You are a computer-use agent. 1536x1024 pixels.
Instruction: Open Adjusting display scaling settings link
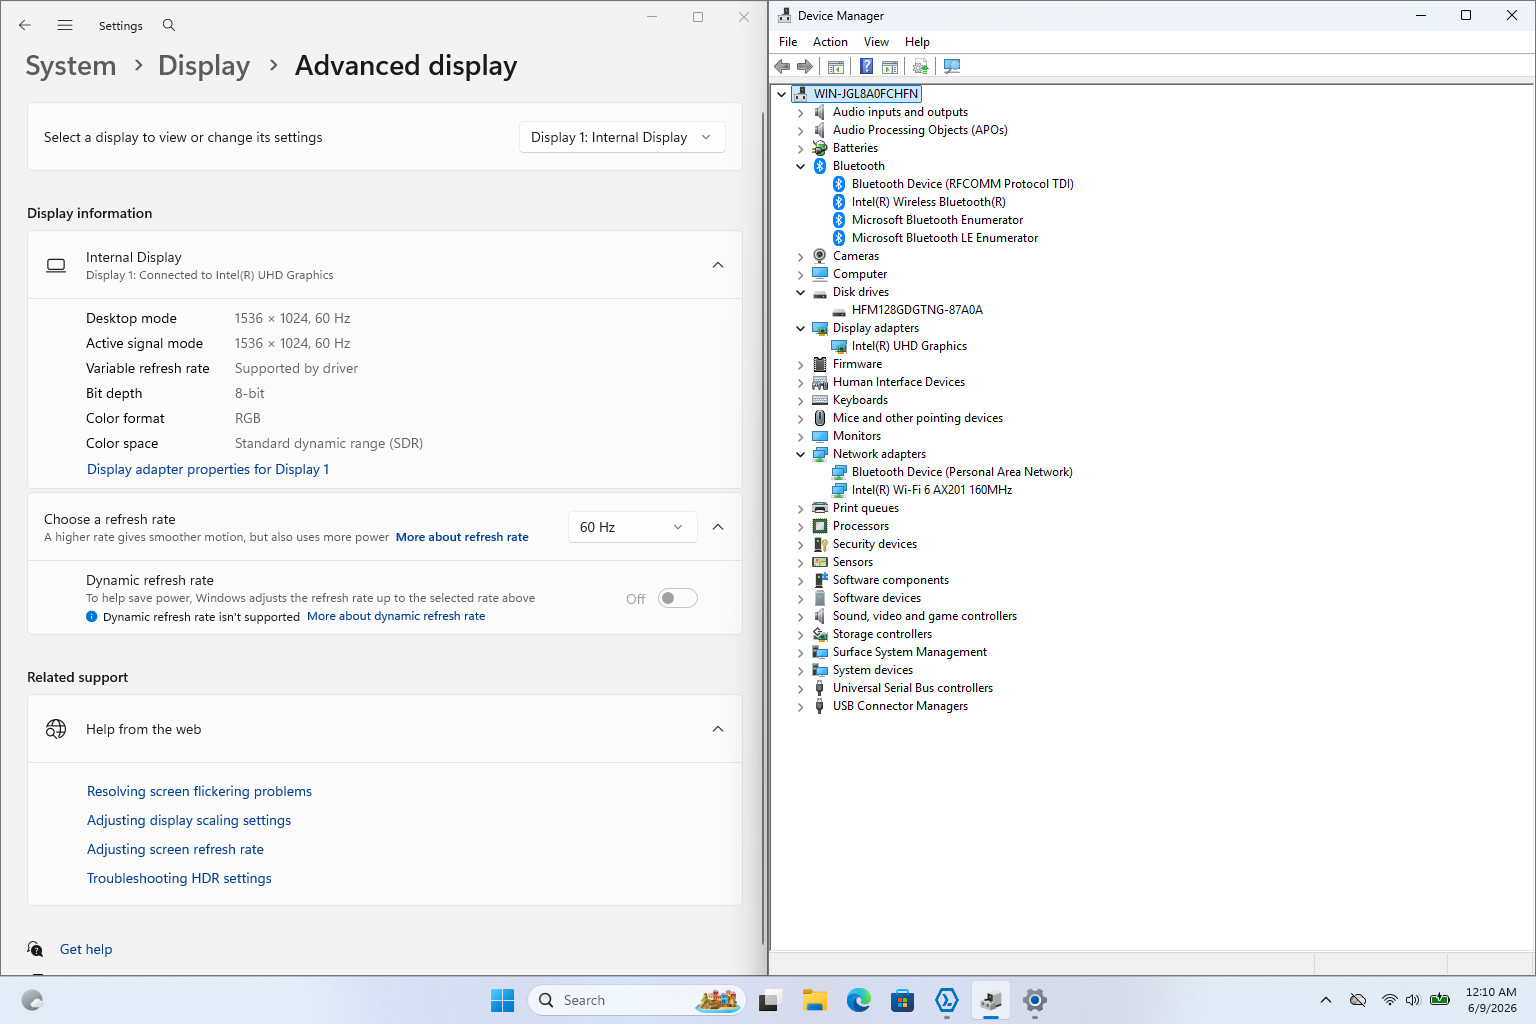189,820
